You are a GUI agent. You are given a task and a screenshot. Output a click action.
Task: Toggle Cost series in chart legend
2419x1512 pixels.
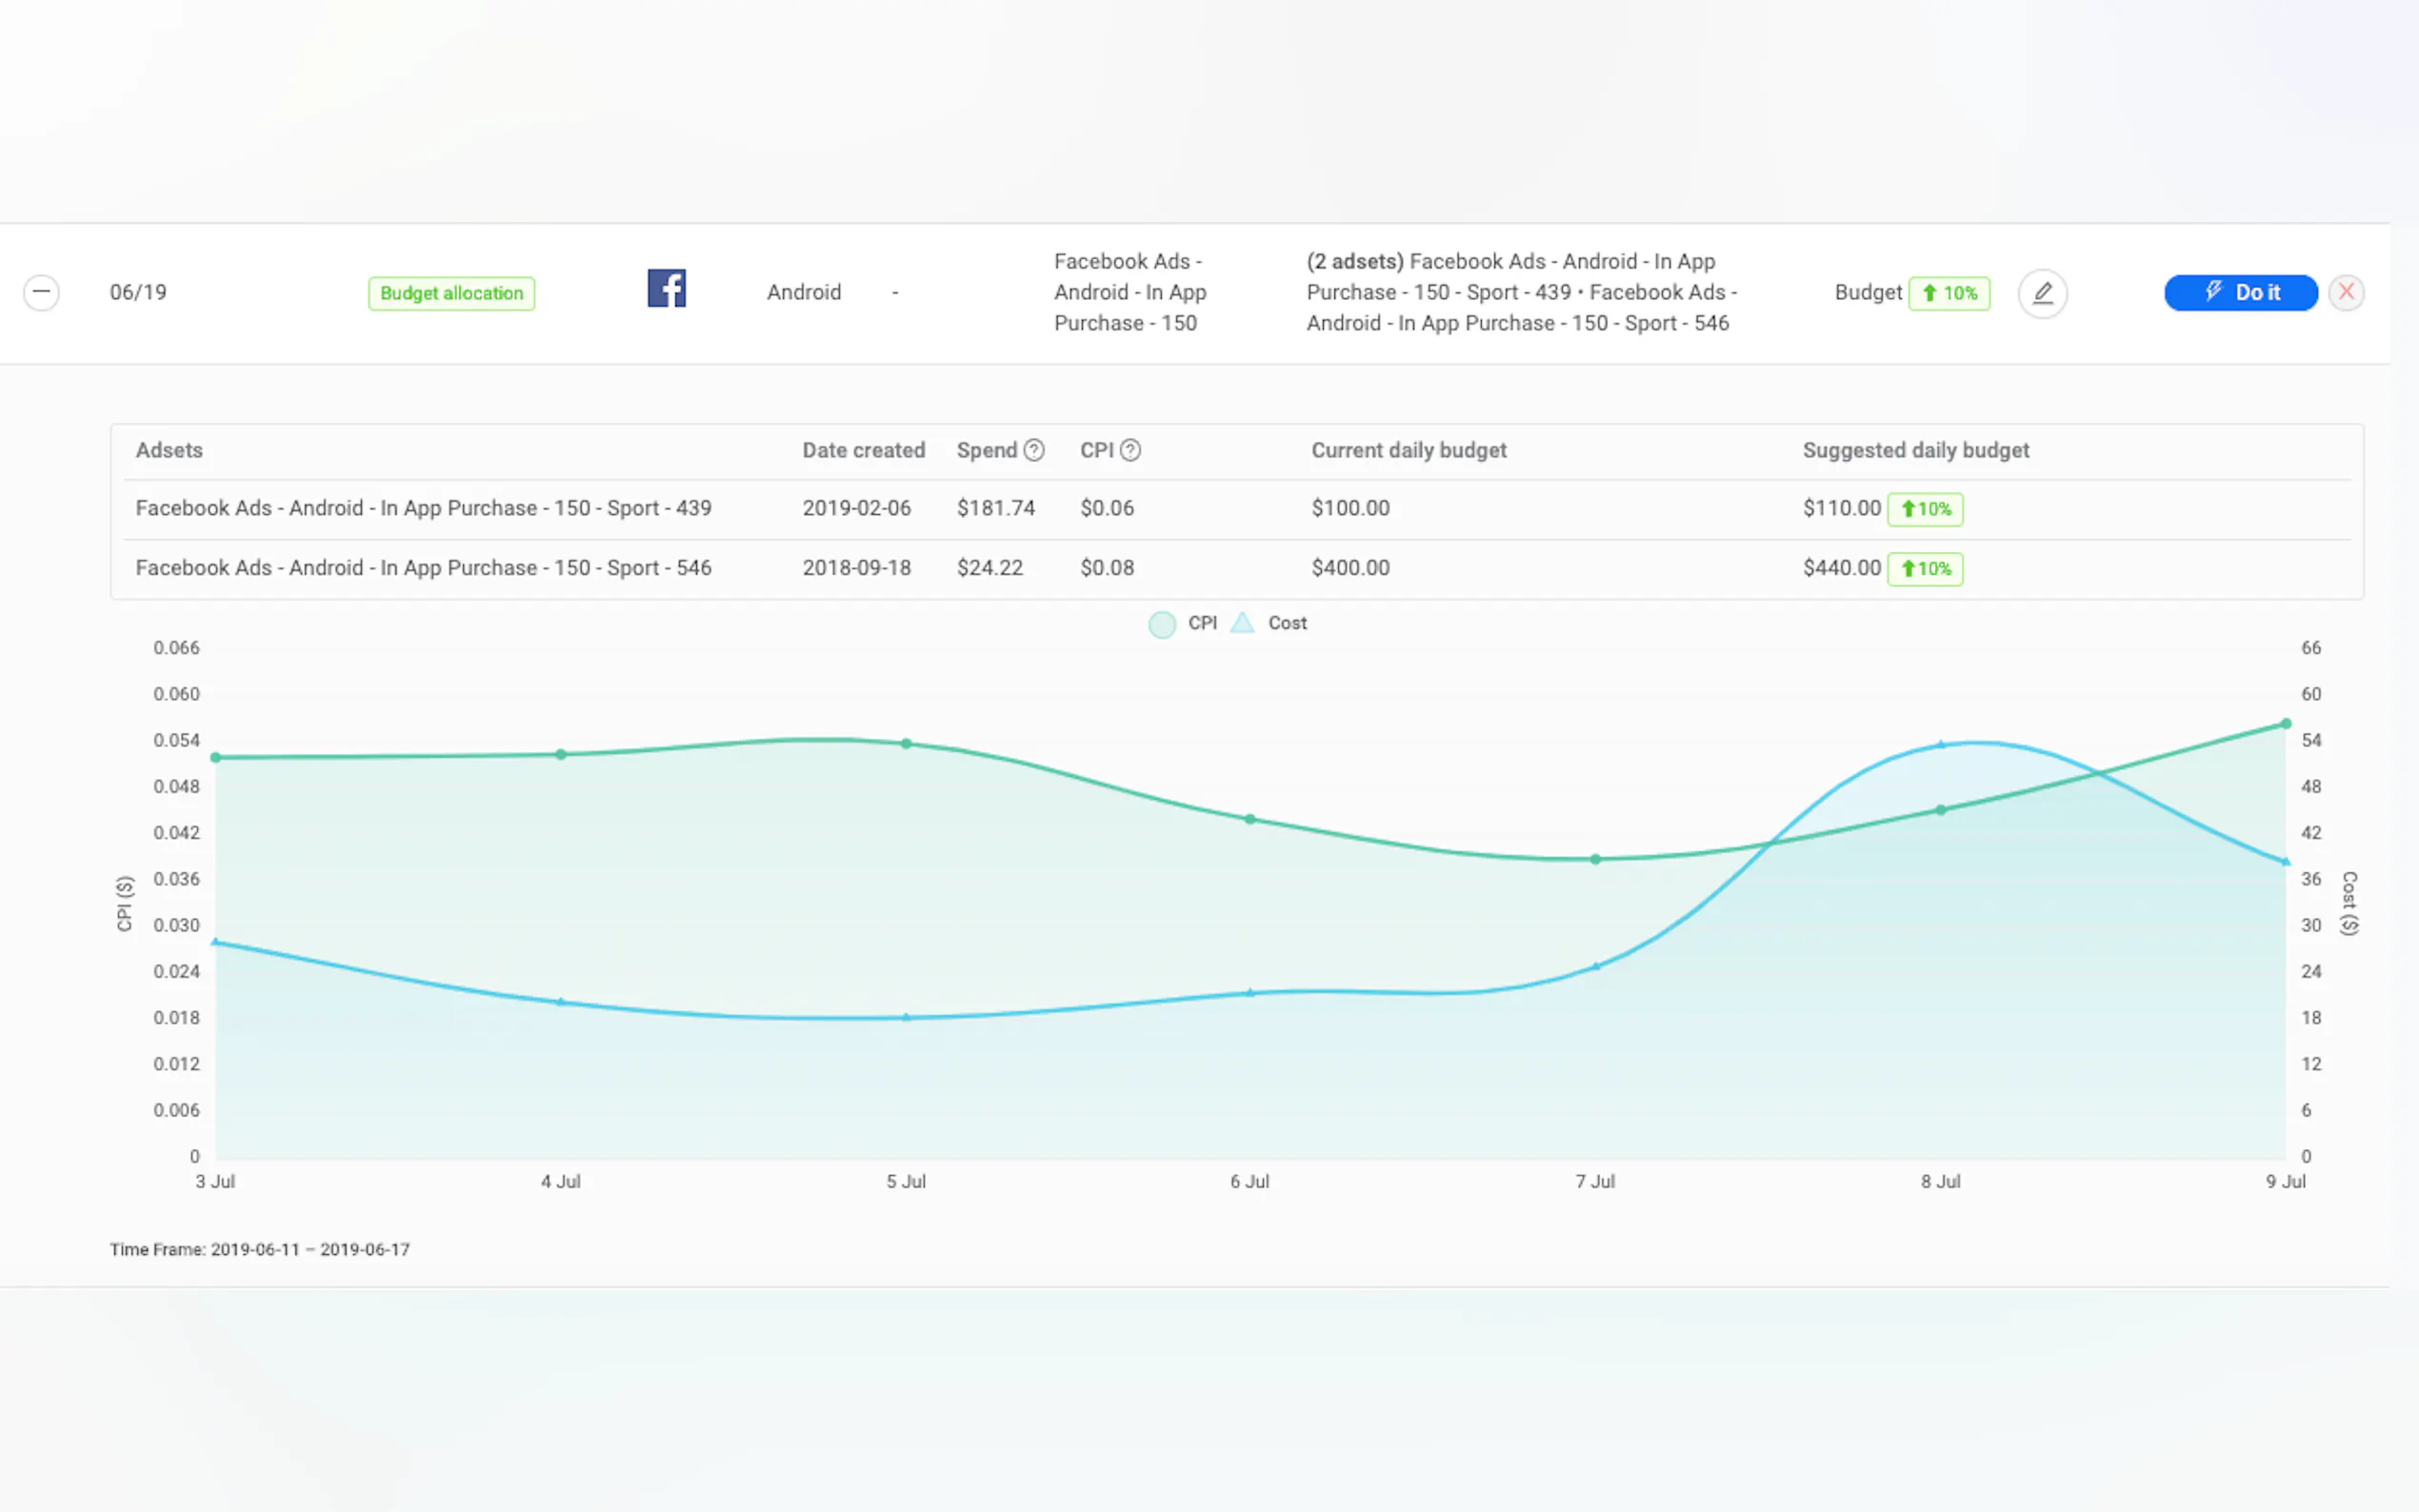pyautogui.click(x=1269, y=623)
